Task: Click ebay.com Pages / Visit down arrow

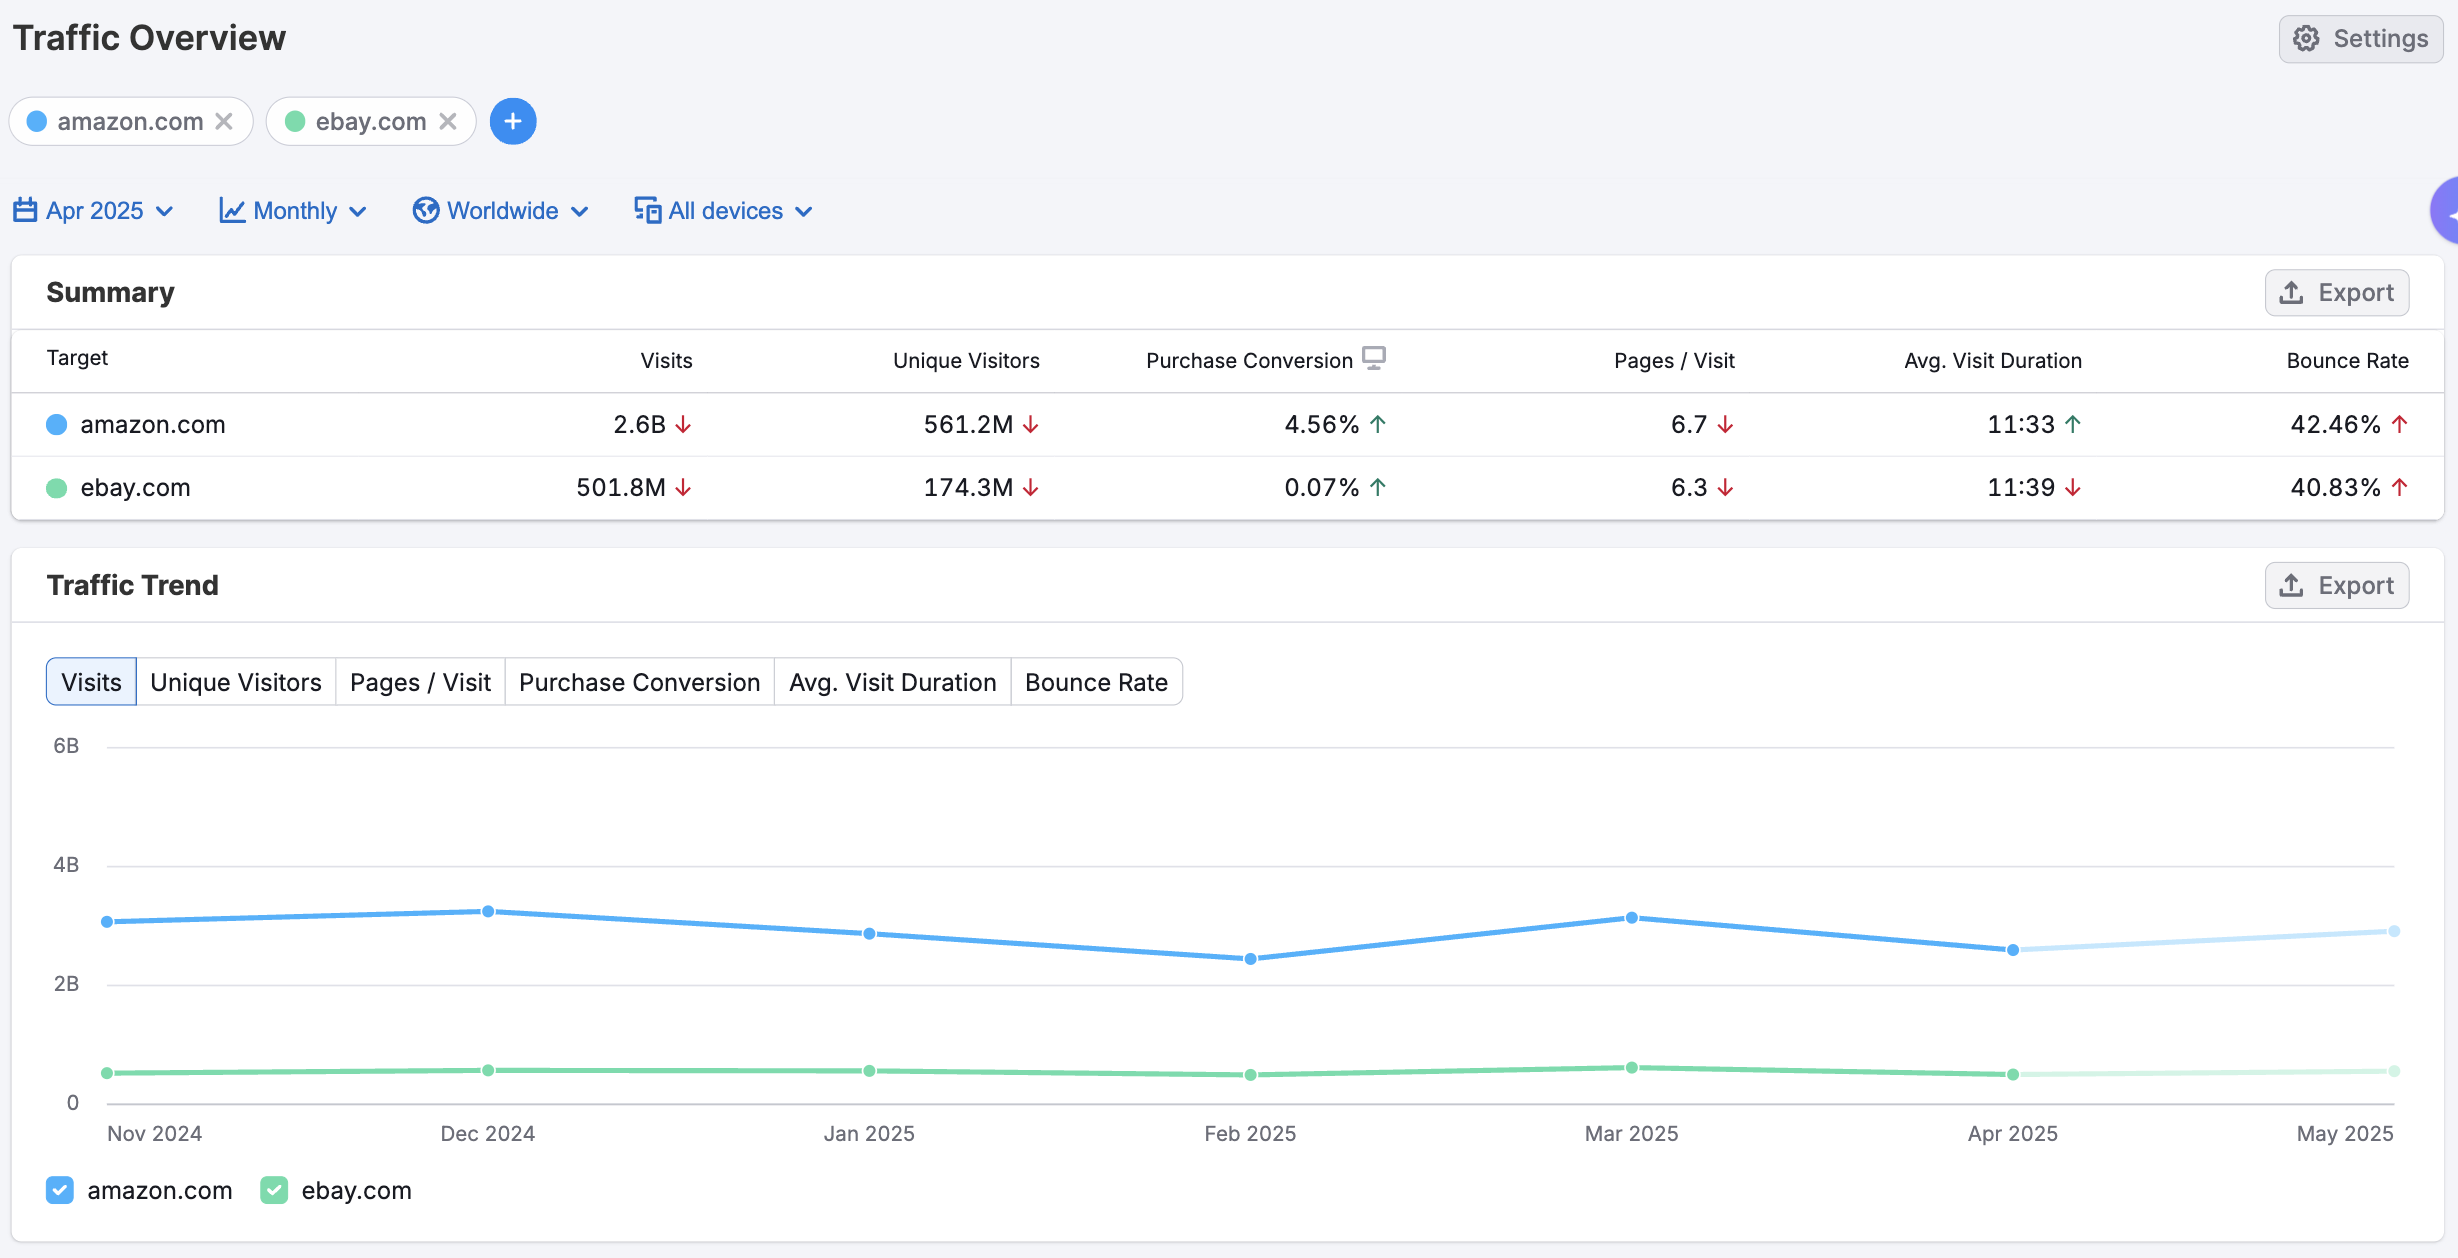Action: 1725,487
